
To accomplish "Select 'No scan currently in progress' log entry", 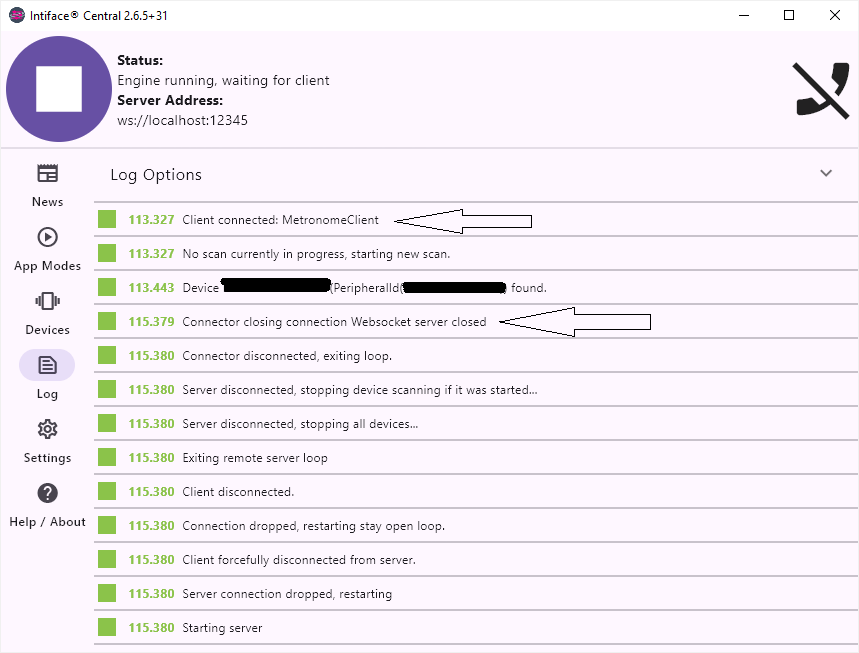I will click(x=476, y=254).
